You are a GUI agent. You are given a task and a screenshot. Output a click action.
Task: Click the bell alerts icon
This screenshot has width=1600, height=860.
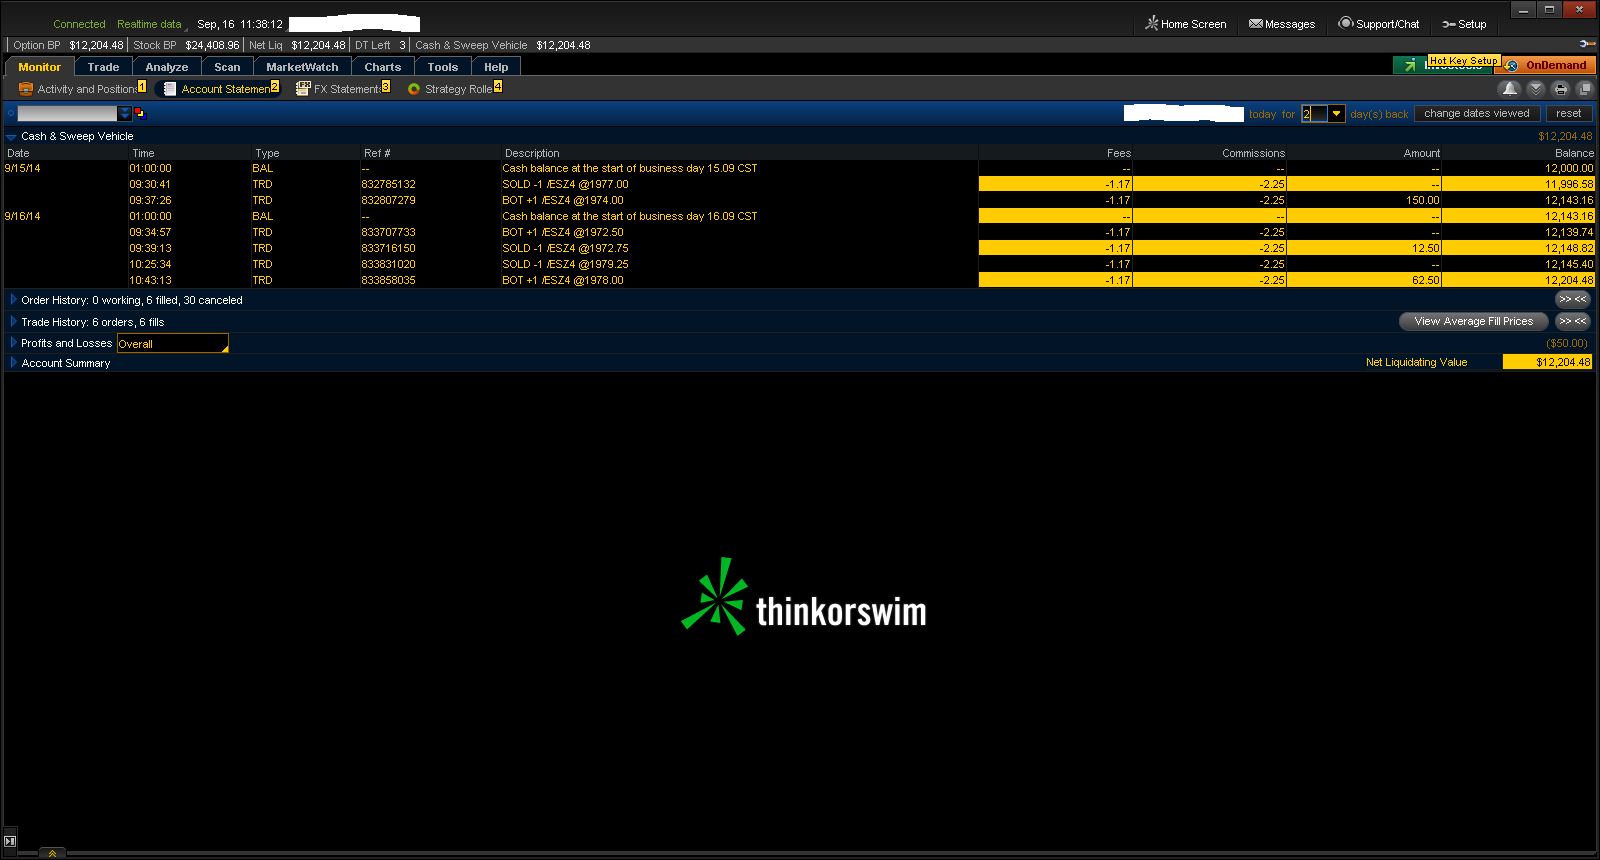point(1510,89)
